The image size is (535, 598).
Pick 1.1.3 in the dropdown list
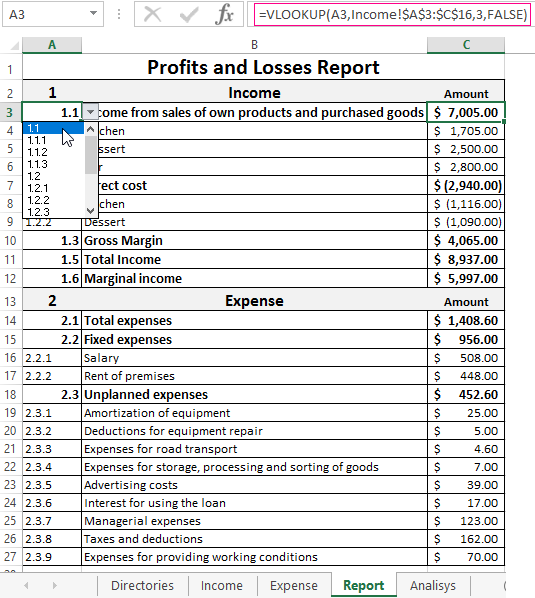coord(53,164)
